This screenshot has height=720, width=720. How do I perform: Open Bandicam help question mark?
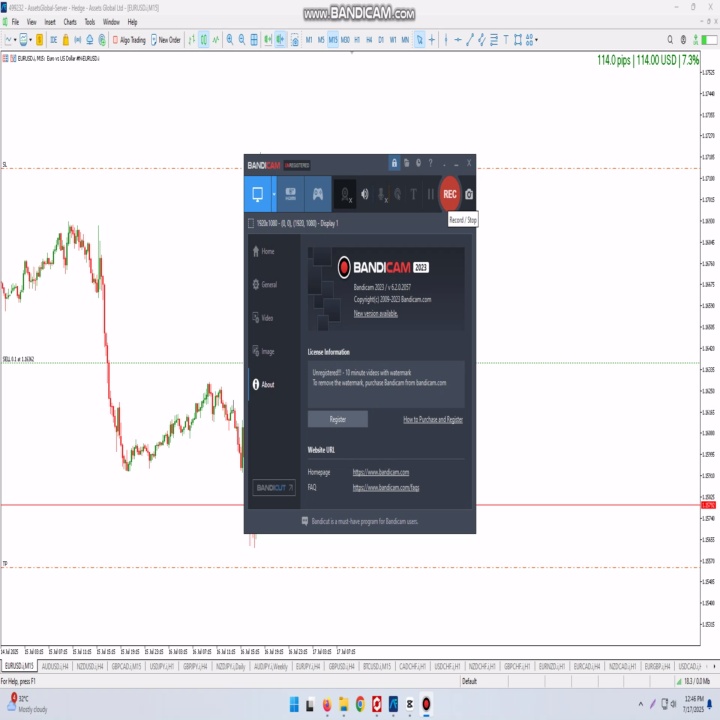point(430,163)
